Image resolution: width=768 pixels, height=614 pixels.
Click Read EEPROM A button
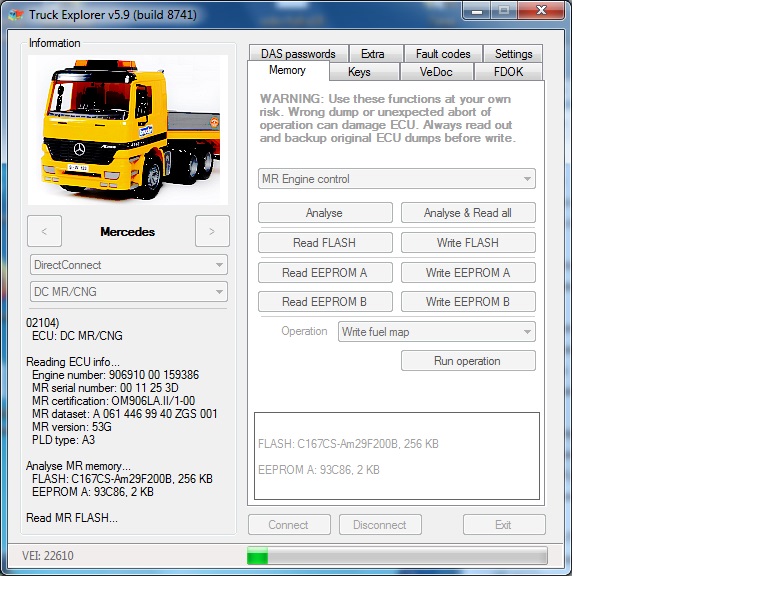325,273
